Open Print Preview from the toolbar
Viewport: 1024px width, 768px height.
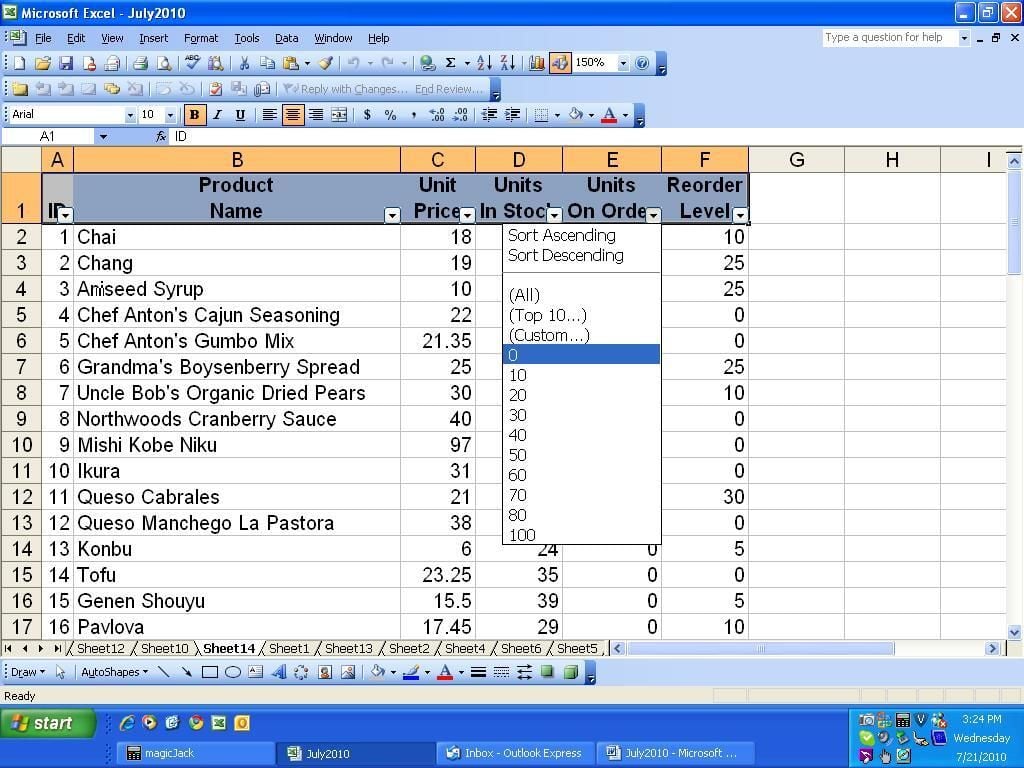[164, 63]
